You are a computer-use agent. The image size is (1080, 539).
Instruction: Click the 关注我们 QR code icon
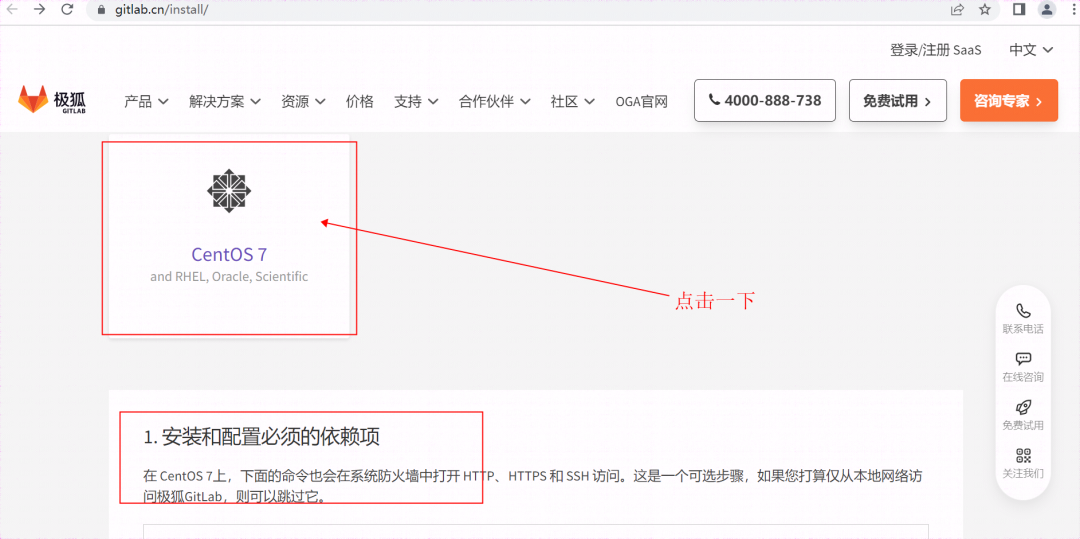1023,455
